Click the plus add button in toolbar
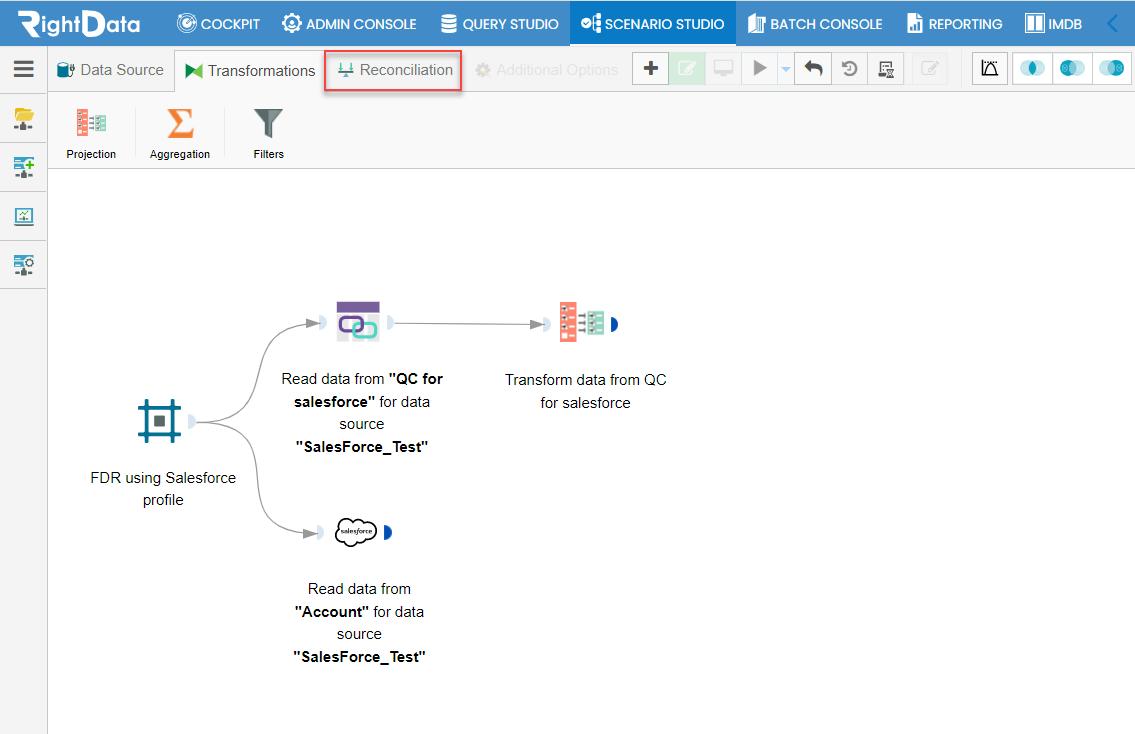The width and height of the screenshot is (1135, 734). tap(651, 69)
